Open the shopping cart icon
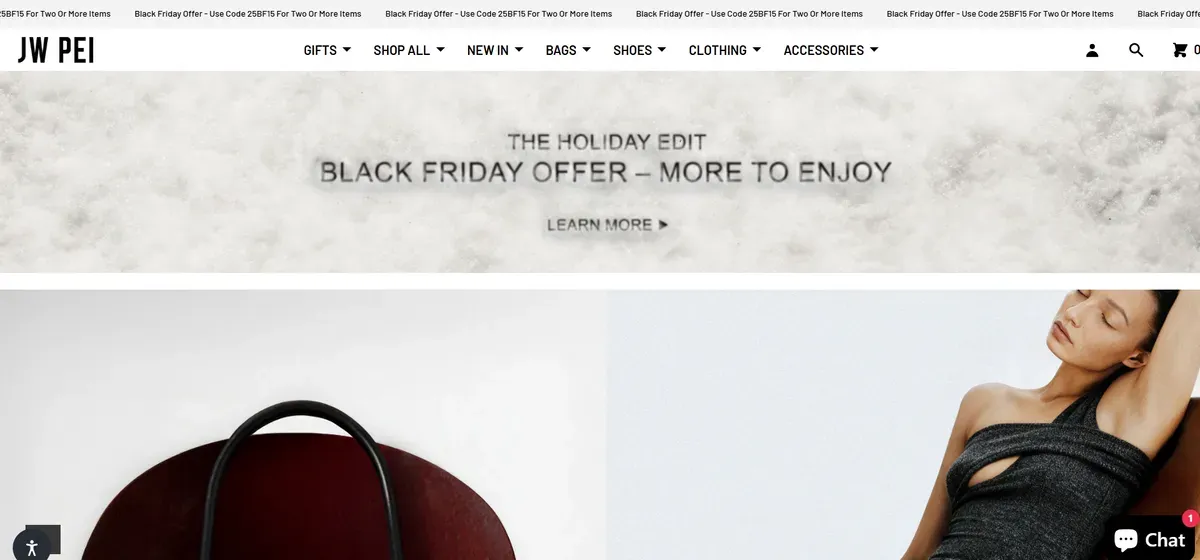The width and height of the screenshot is (1200, 560). coord(1180,50)
